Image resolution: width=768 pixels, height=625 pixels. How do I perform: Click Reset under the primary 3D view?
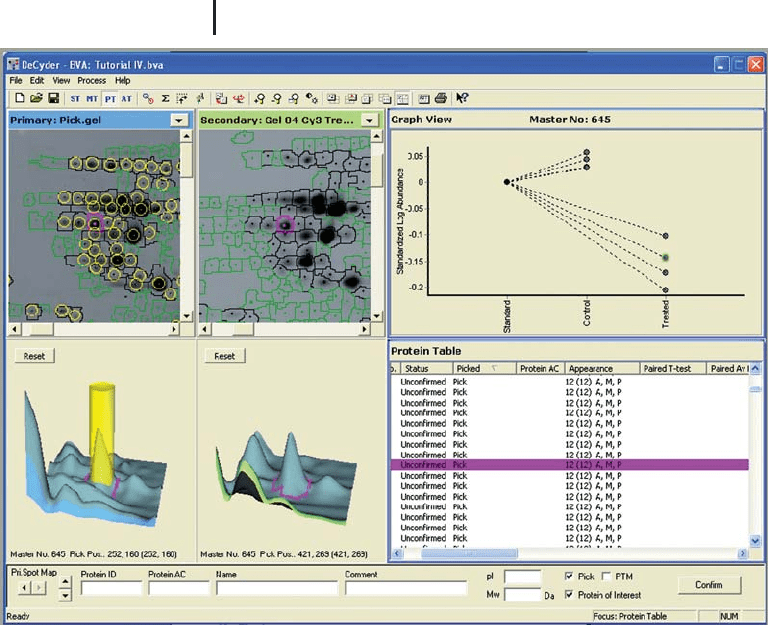[34, 356]
